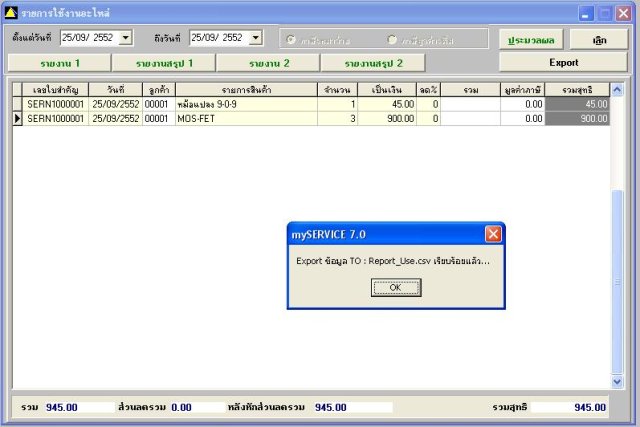
Task: Switch to รายงานสรุป 2 summary tab
Action: pos(373,63)
